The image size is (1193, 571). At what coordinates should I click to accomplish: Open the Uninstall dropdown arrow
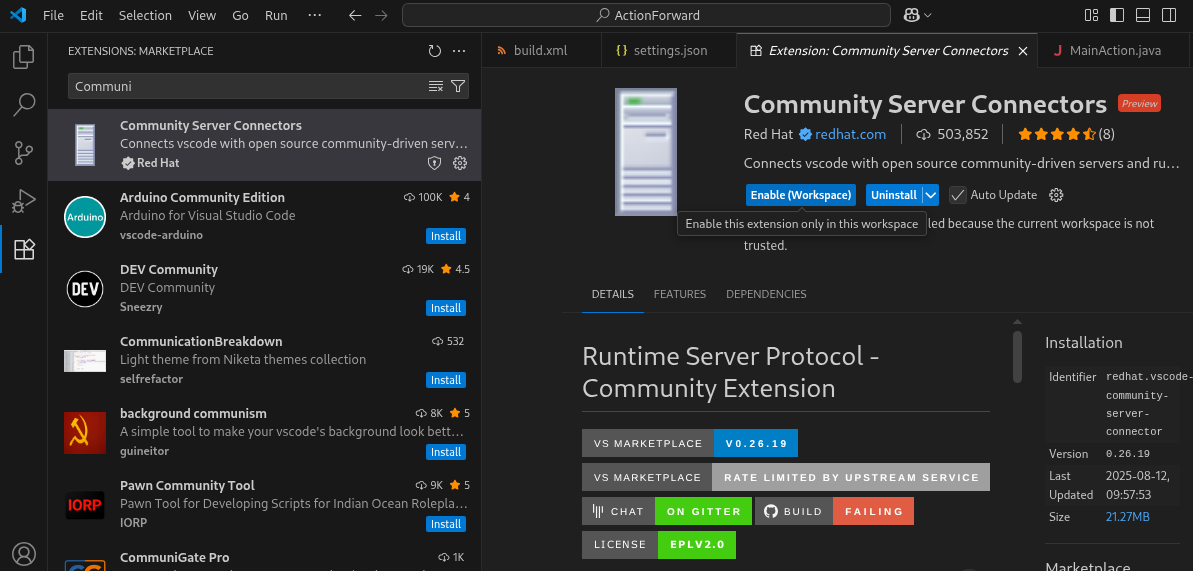931,195
